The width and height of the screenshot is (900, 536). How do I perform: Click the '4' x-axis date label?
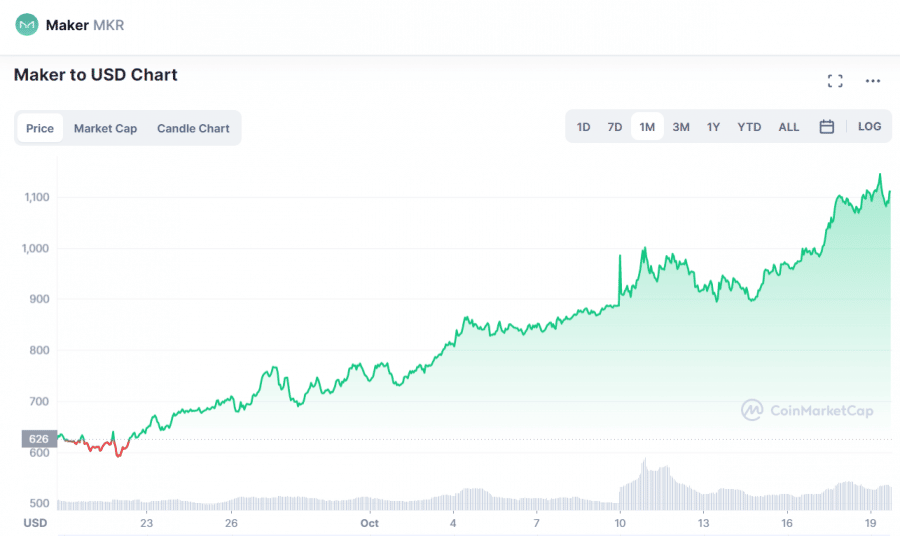point(453,523)
